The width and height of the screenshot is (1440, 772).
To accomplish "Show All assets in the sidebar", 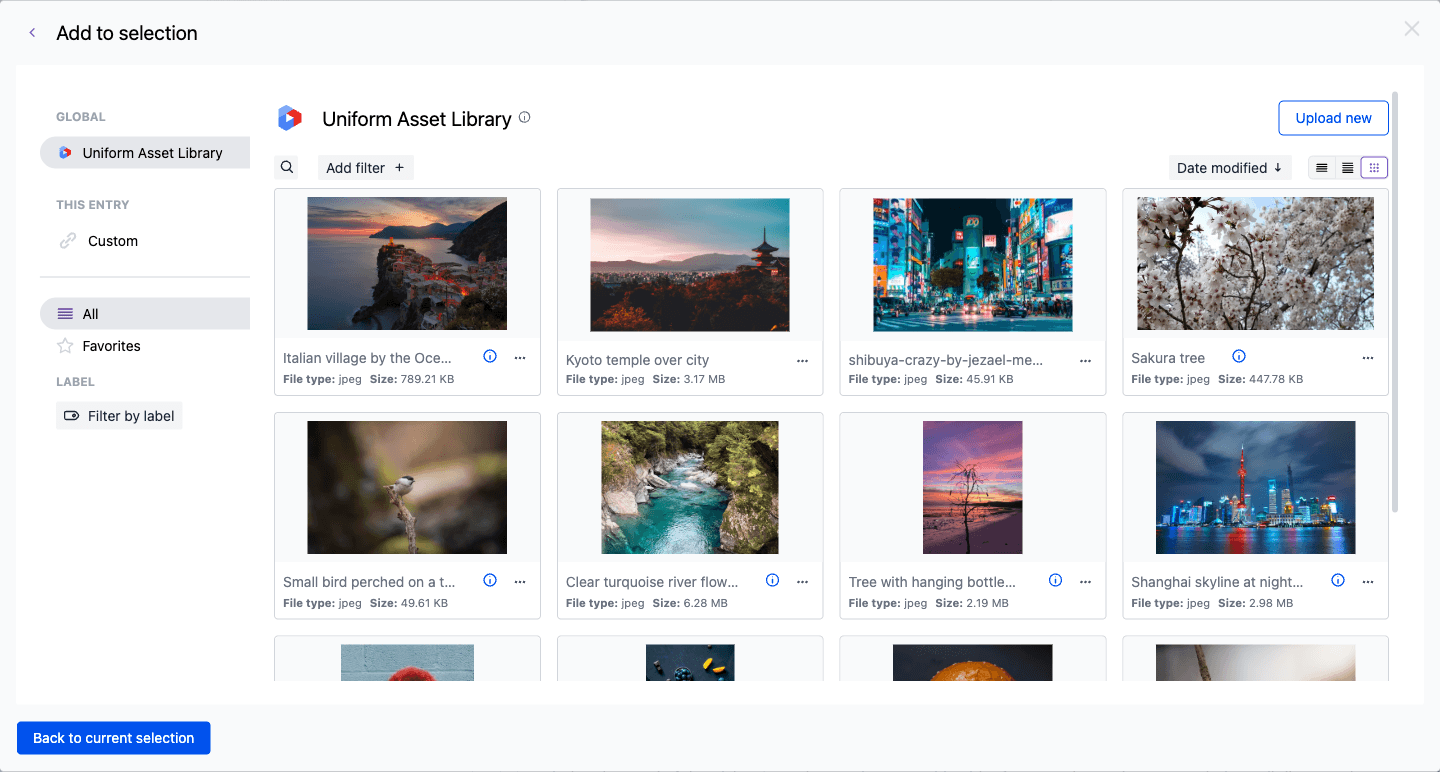I will coord(145,314).
